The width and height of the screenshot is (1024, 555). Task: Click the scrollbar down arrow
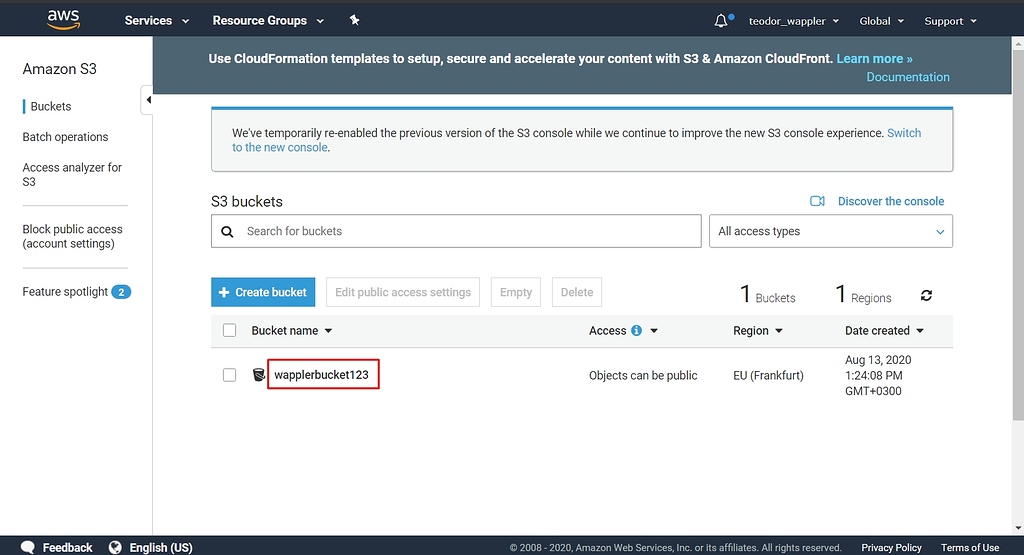[x=1018, y=528]
